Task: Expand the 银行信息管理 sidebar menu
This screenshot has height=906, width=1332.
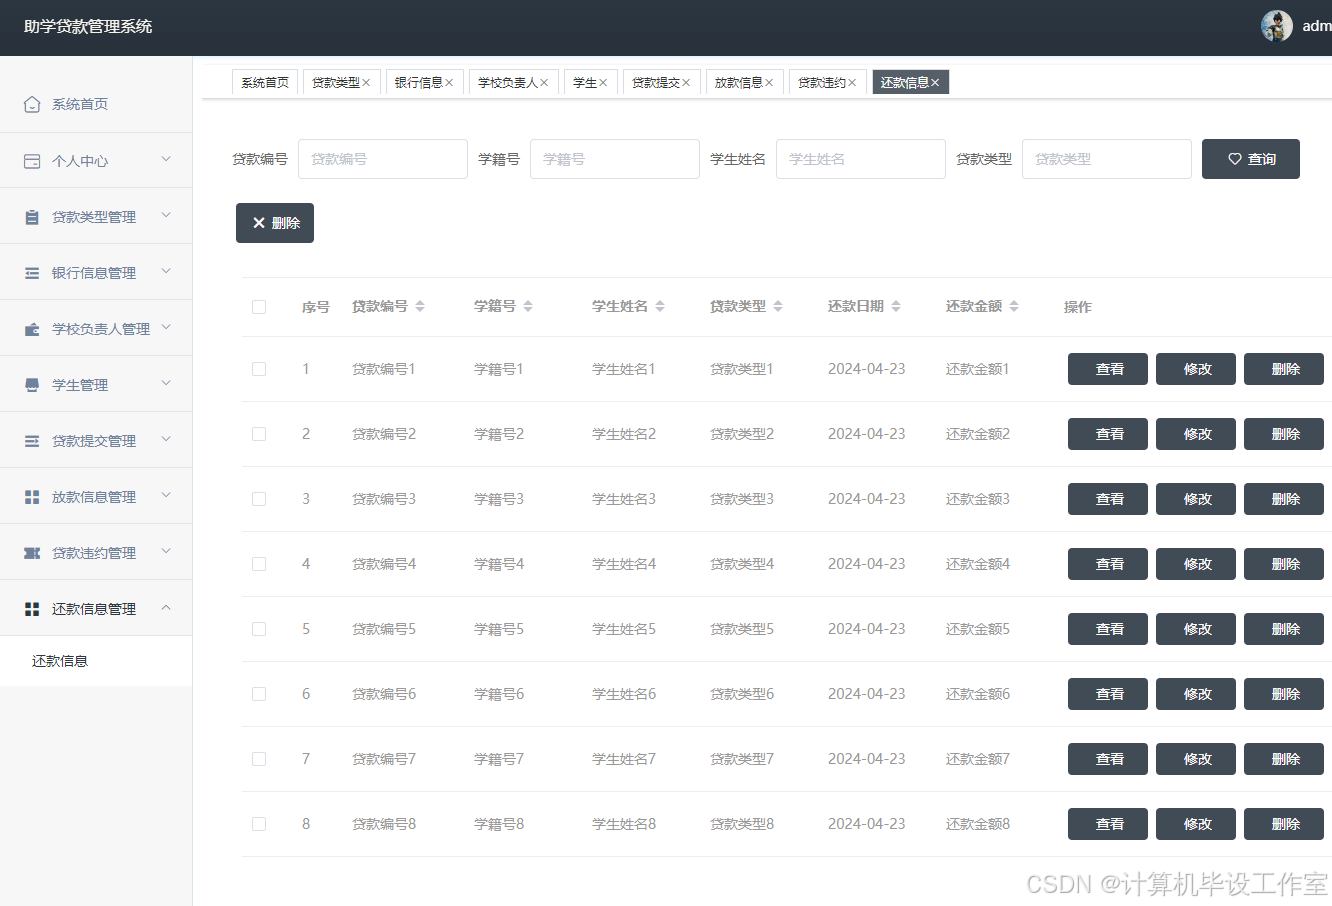Action: coord(166,271)
